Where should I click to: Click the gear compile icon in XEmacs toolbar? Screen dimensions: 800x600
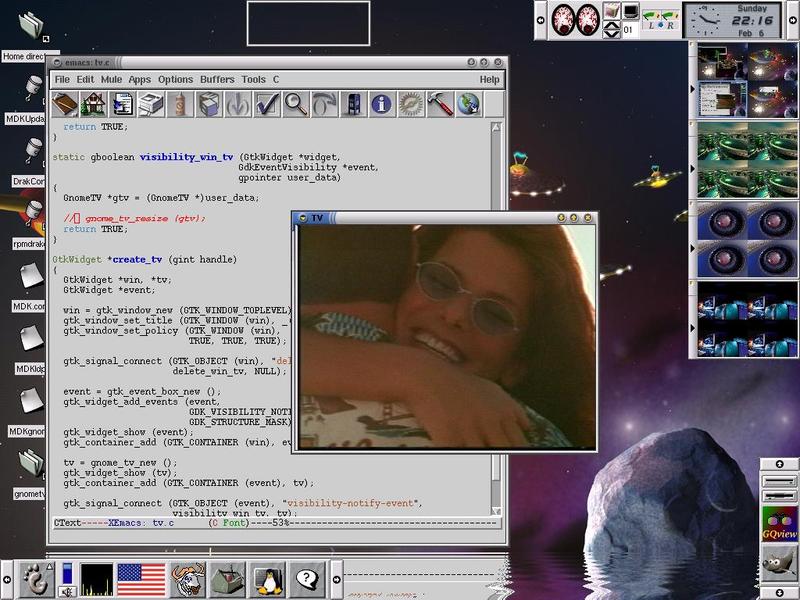tap(411, 104)
